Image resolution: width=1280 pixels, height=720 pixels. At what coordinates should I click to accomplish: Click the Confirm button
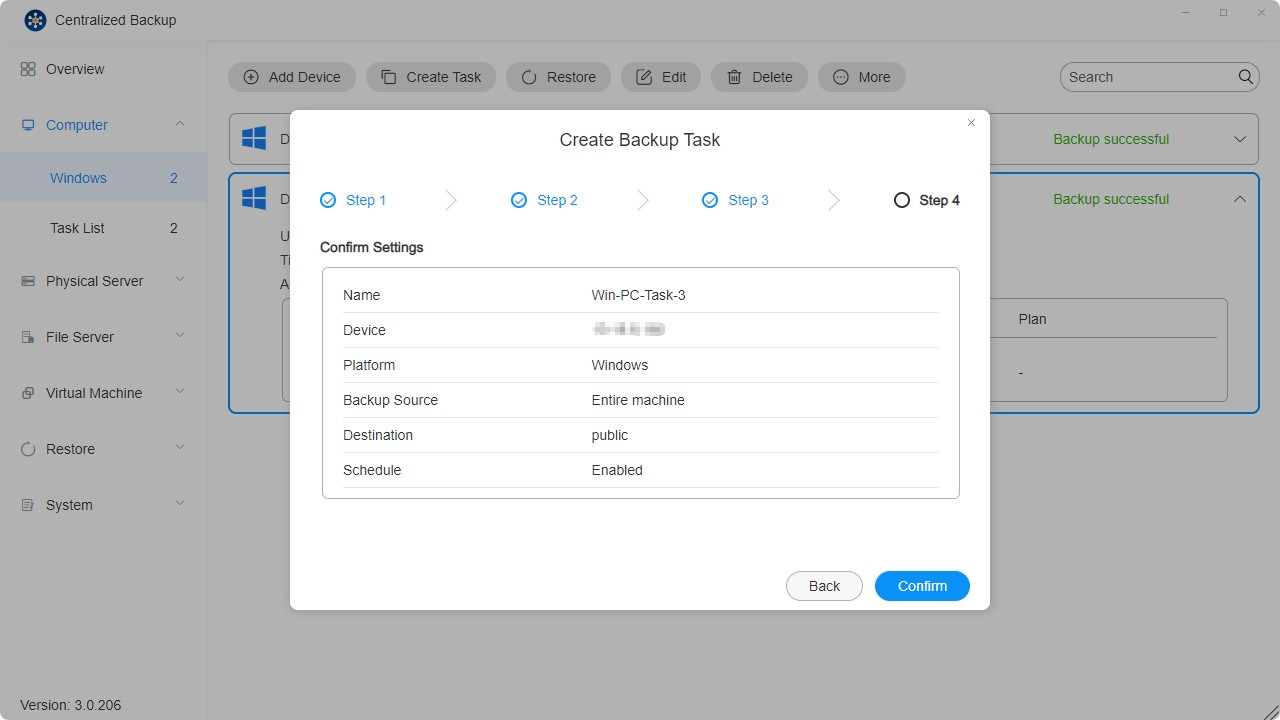(x=921, y=586)
